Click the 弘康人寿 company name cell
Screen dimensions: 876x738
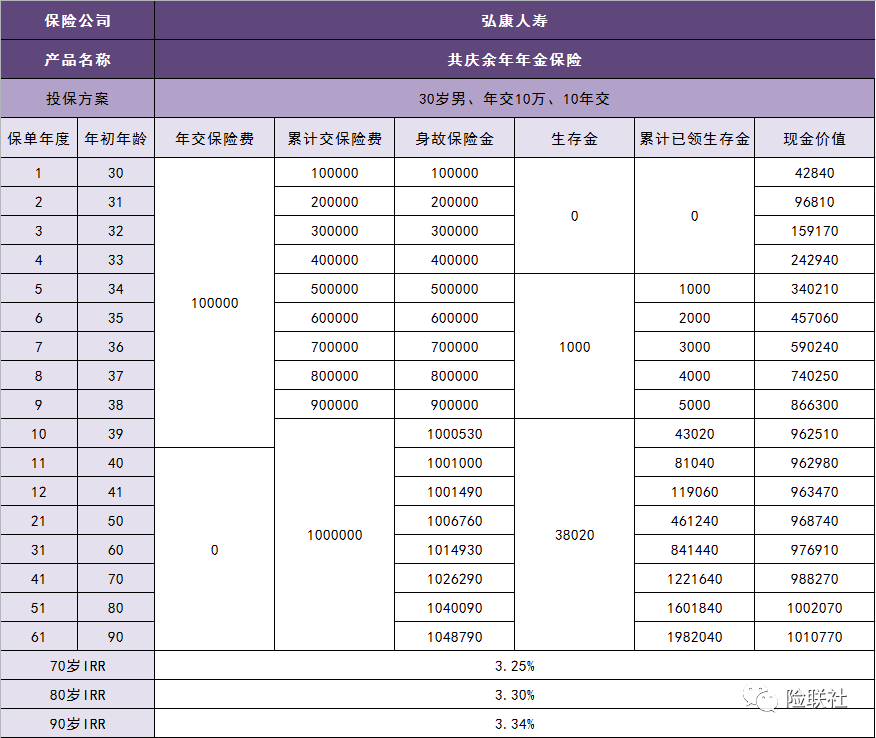pos(514,21)
